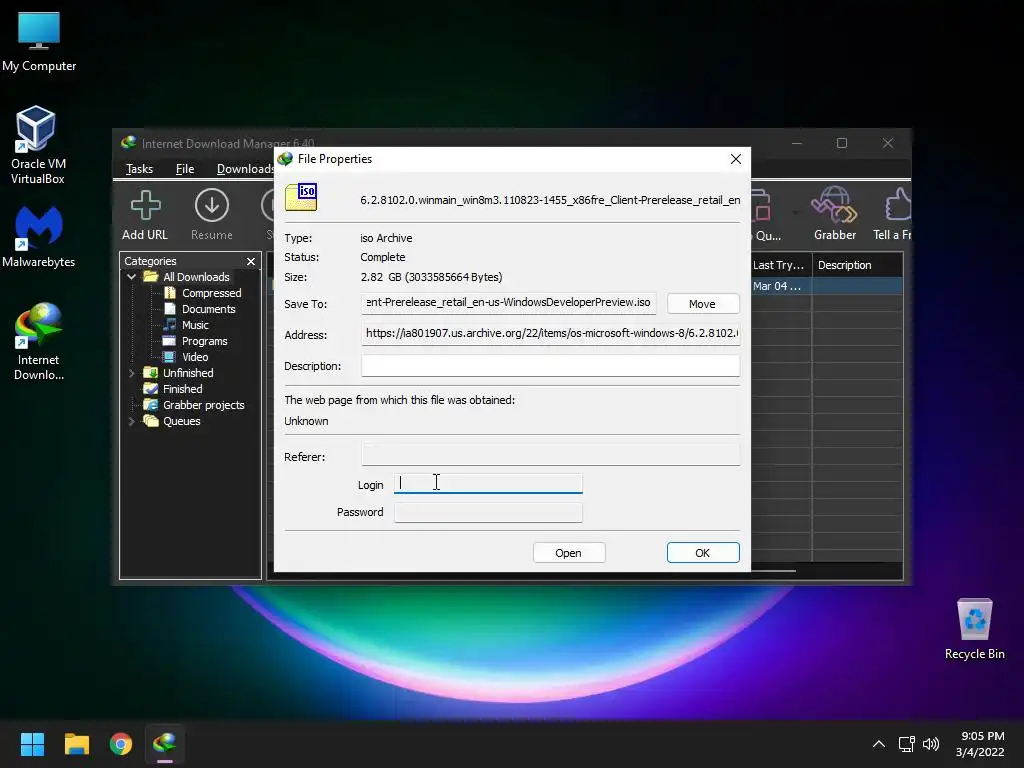This screenshot has height=768, width=1024.
Task: Select Video category
Action: 195,357
